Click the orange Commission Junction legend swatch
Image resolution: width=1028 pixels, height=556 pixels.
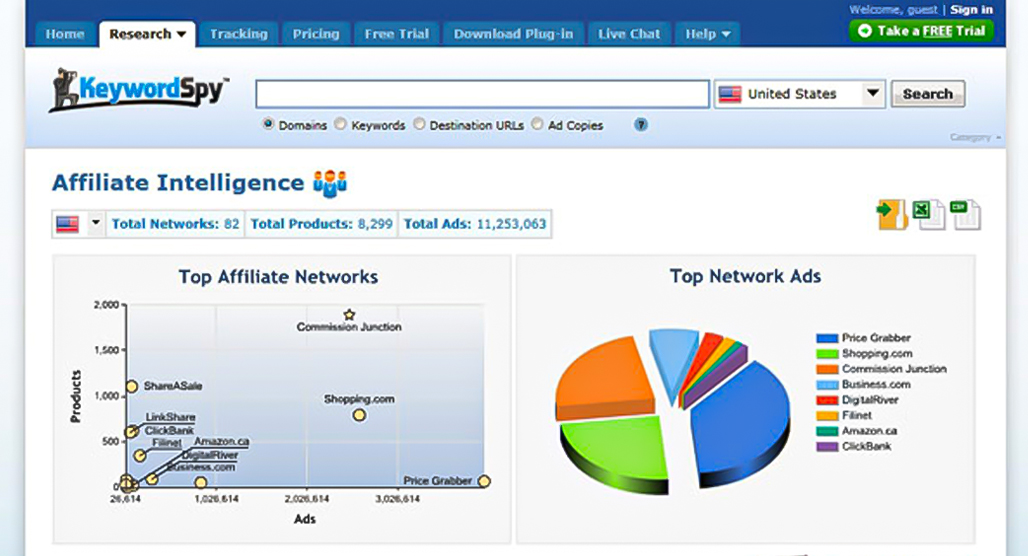pyautogui.click(x=827, y=369)
